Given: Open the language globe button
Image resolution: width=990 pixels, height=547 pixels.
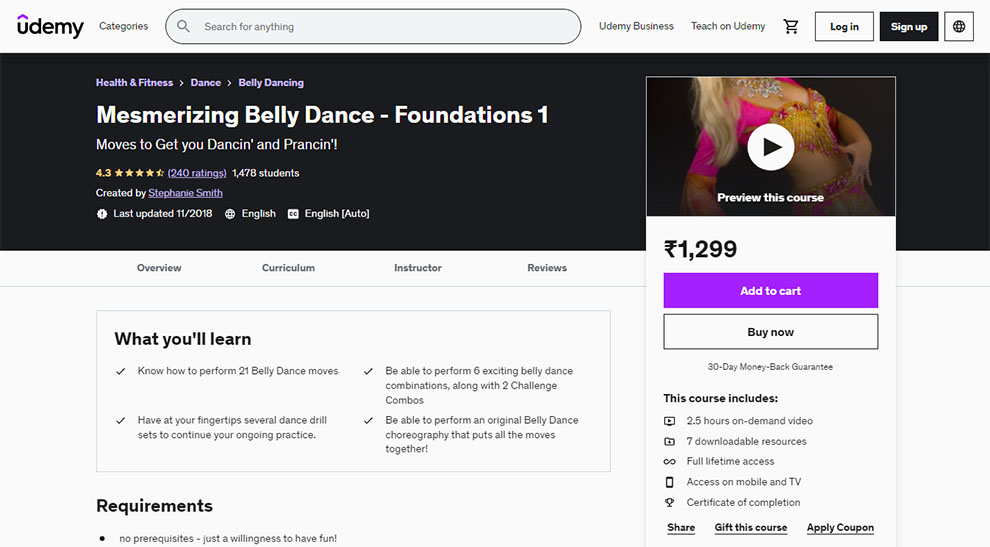Looking at the screenshot, I should pyautogui.click(x=959, y=27).
